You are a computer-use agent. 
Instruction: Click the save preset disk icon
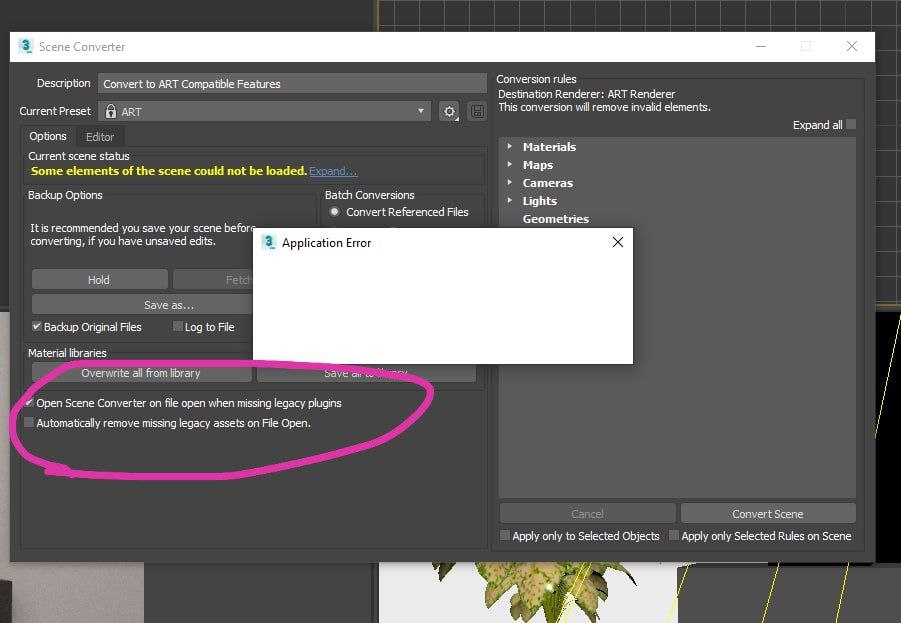tap(477, 111)
